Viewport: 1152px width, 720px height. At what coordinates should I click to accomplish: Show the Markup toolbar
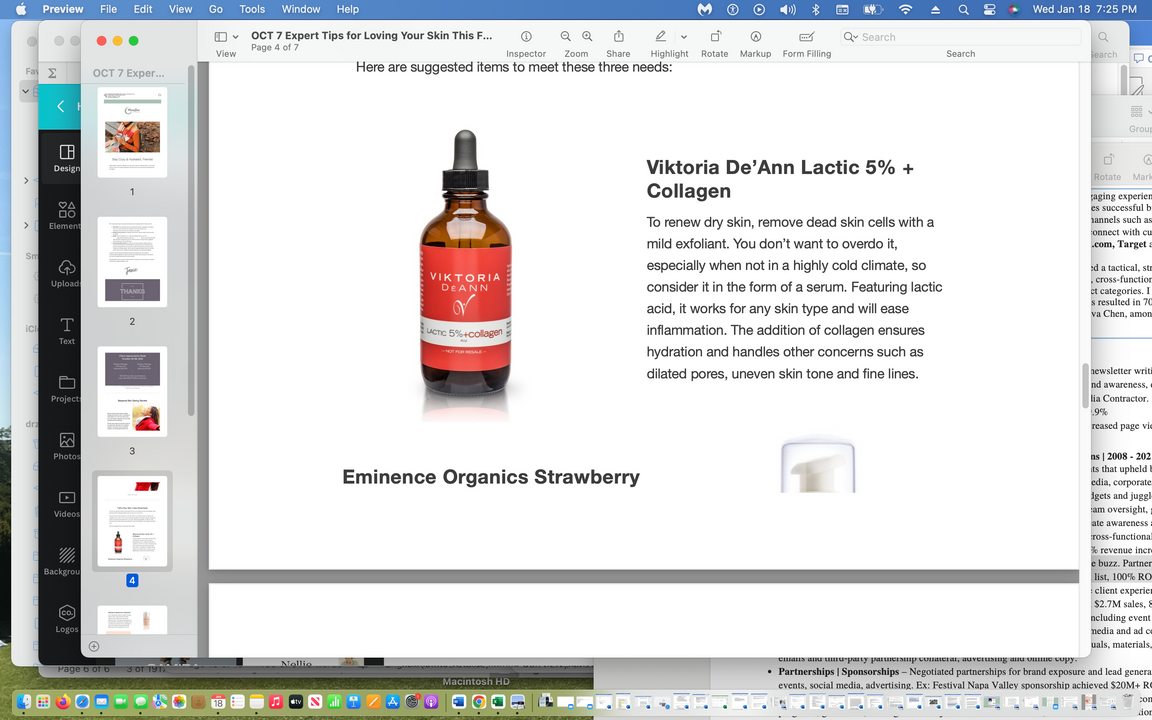coord(755,37)
